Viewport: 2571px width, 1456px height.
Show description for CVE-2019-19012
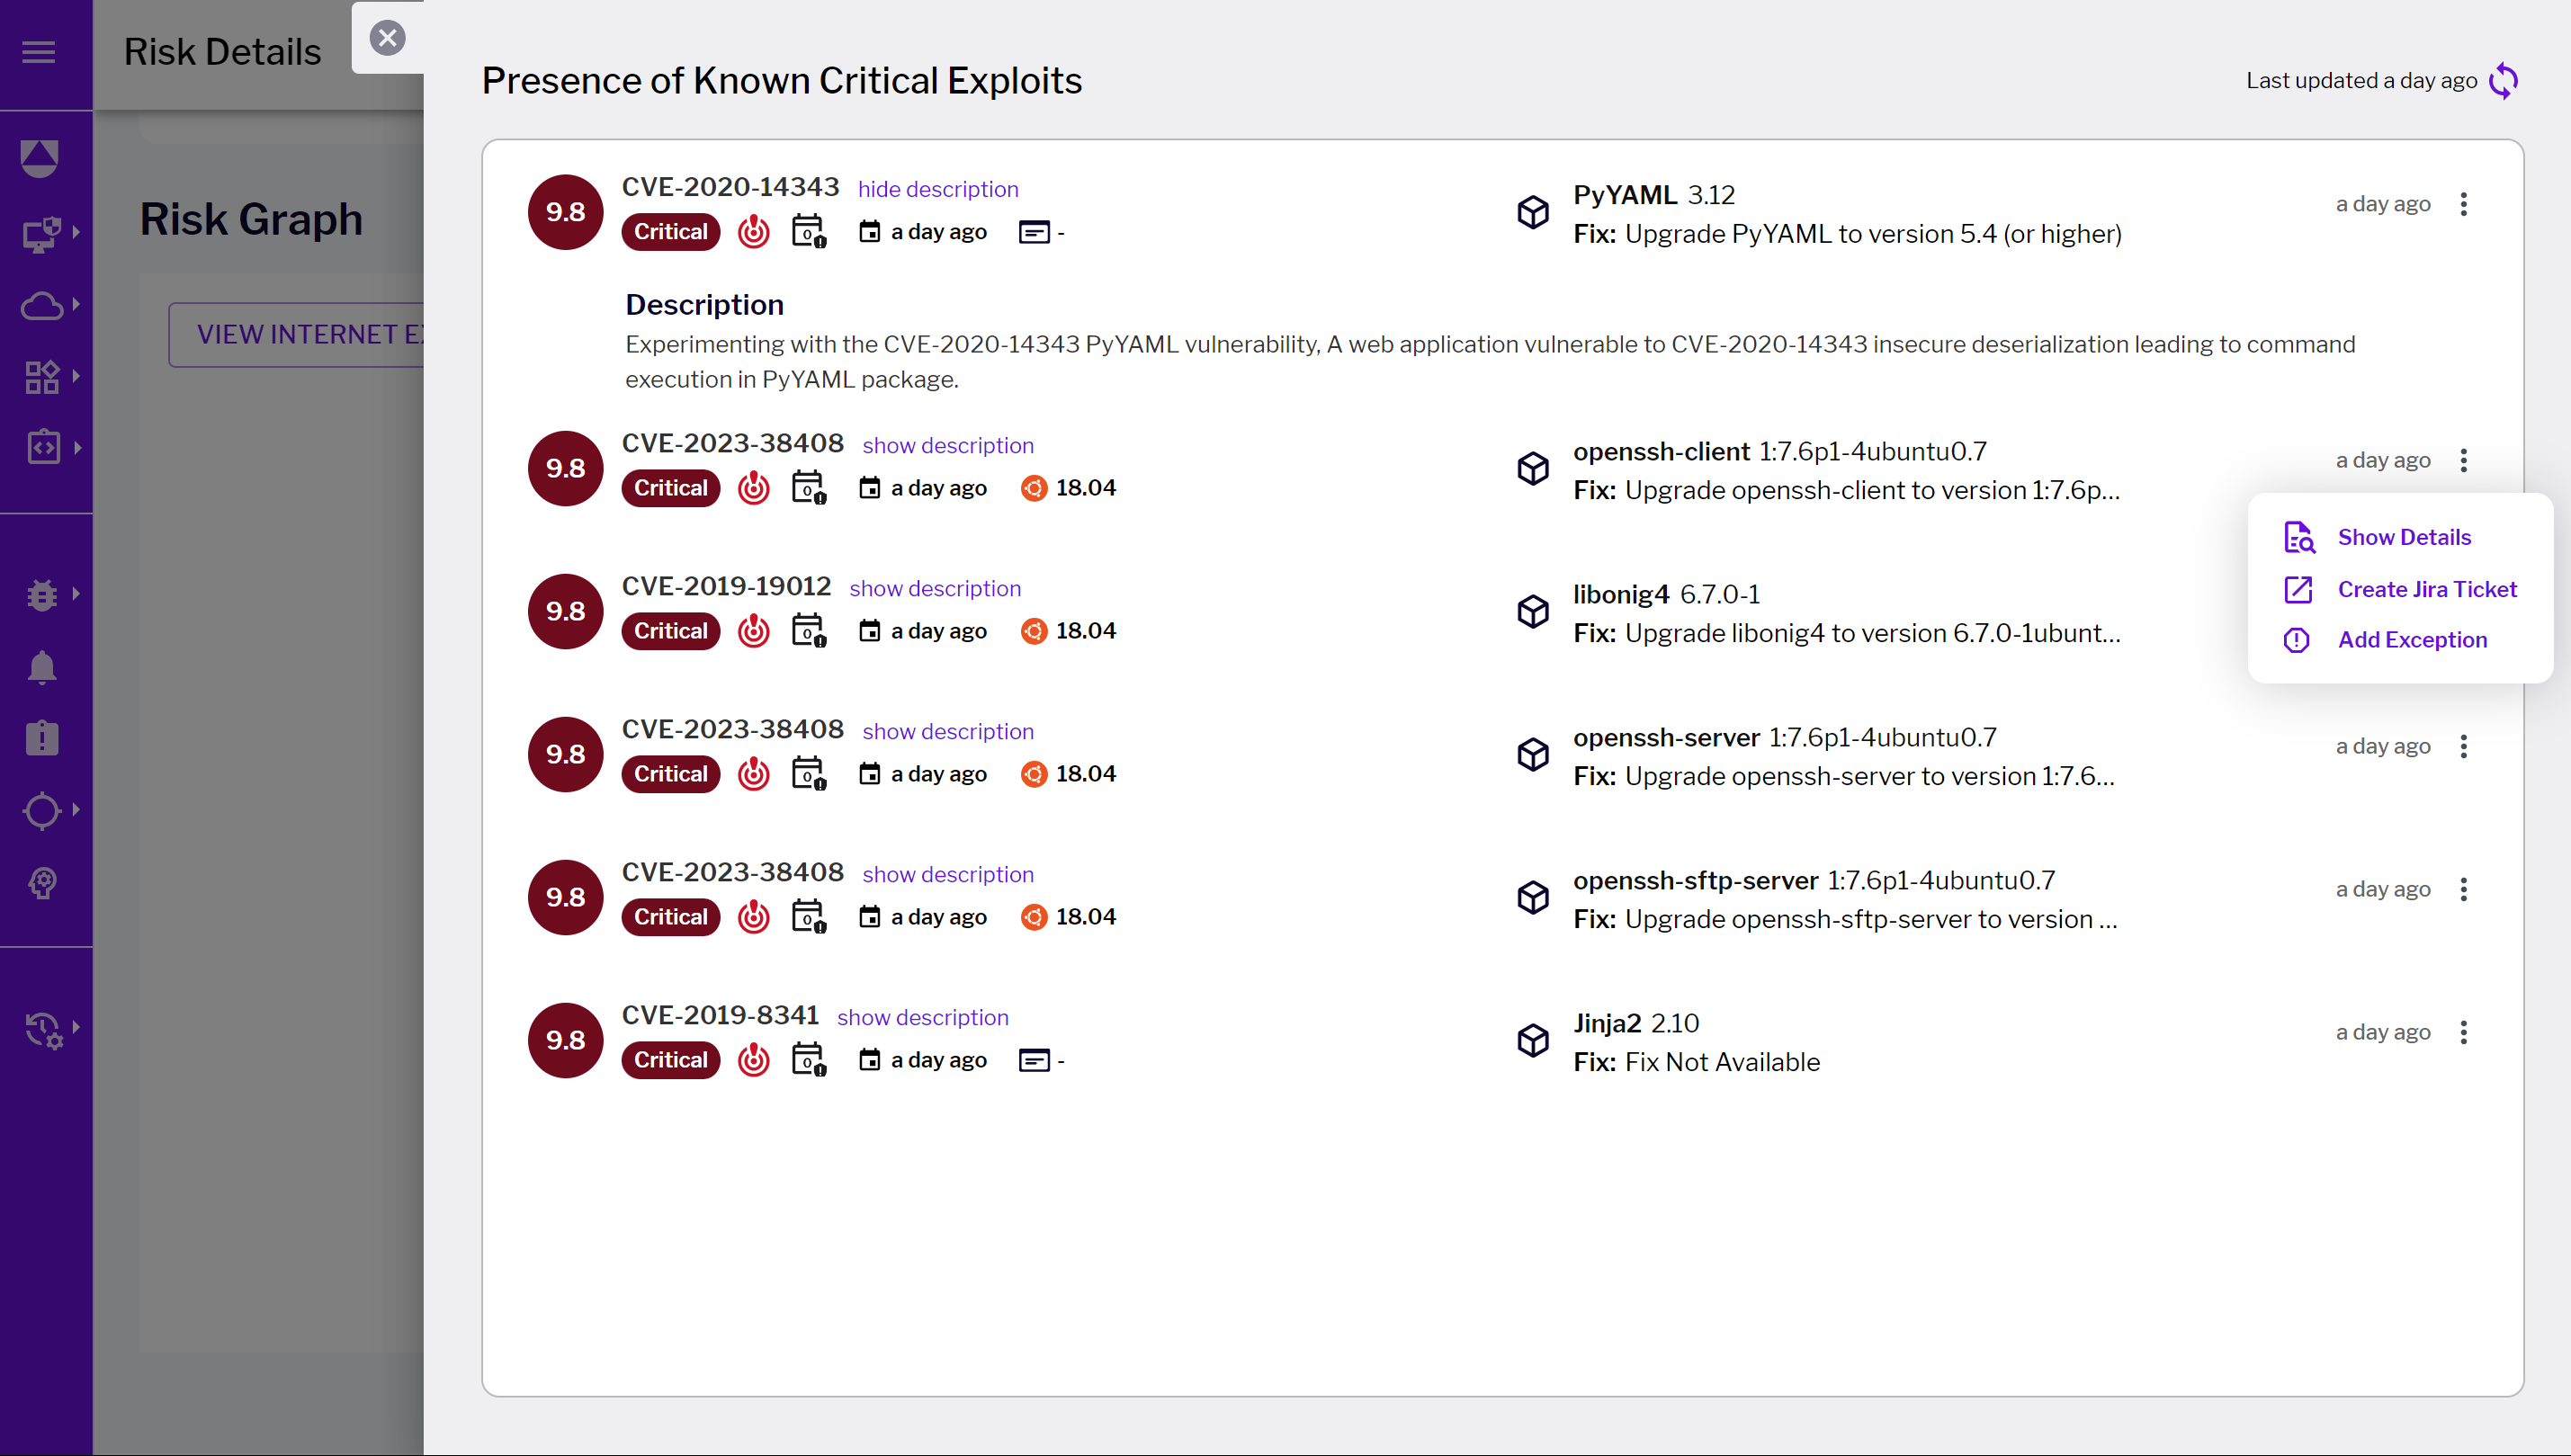(934, 588)
